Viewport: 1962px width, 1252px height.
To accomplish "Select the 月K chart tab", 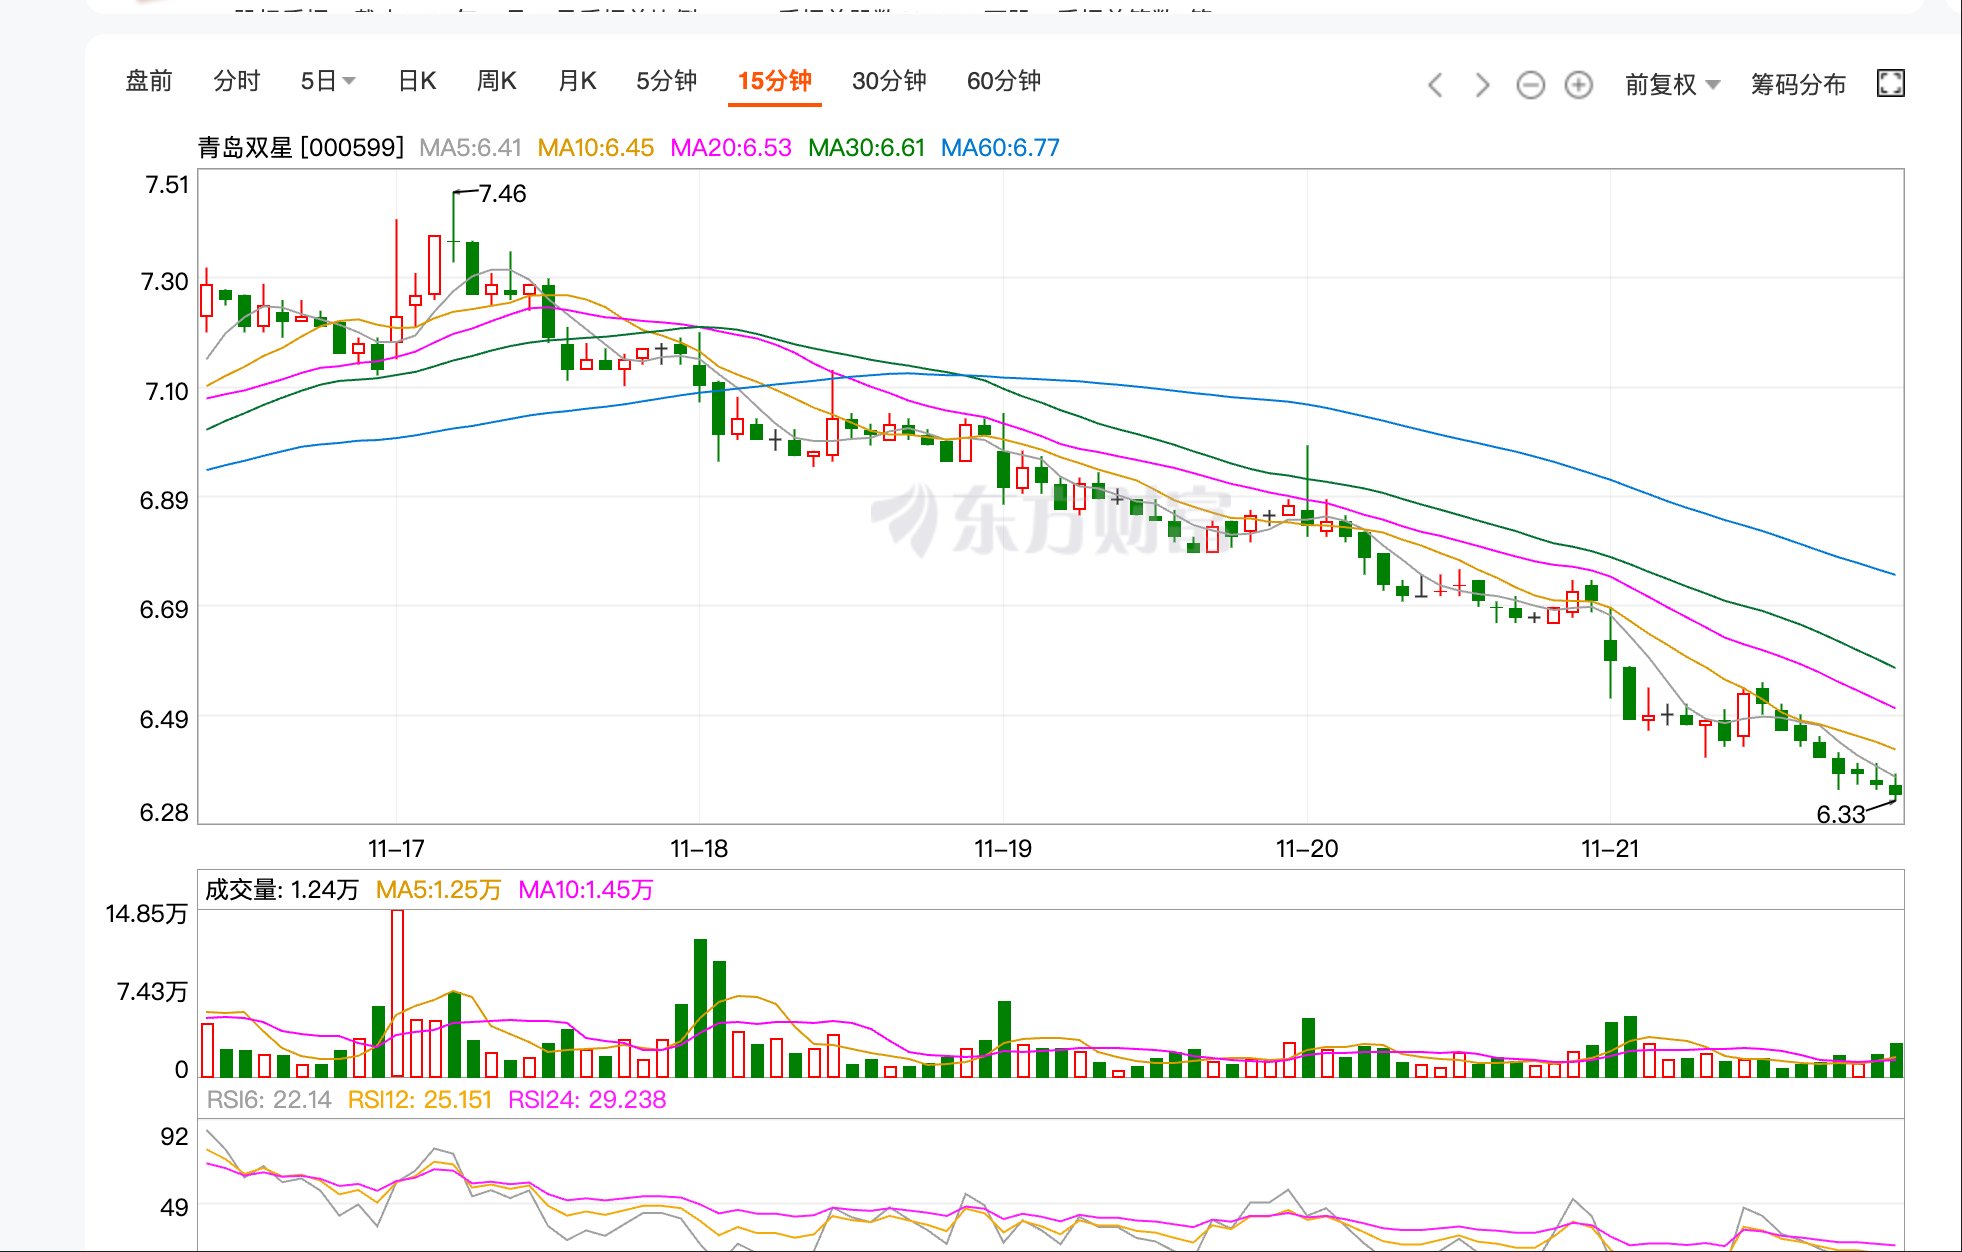I will (577, 81).
